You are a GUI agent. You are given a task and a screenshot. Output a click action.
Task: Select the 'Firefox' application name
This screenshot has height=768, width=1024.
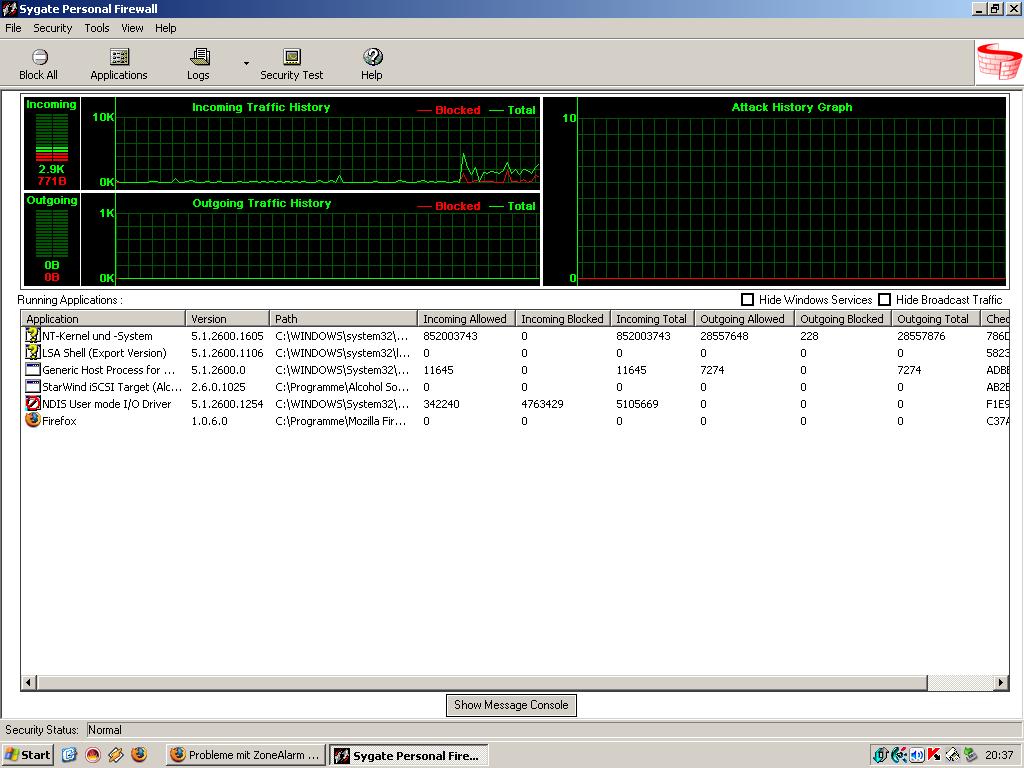click(59, 421)
